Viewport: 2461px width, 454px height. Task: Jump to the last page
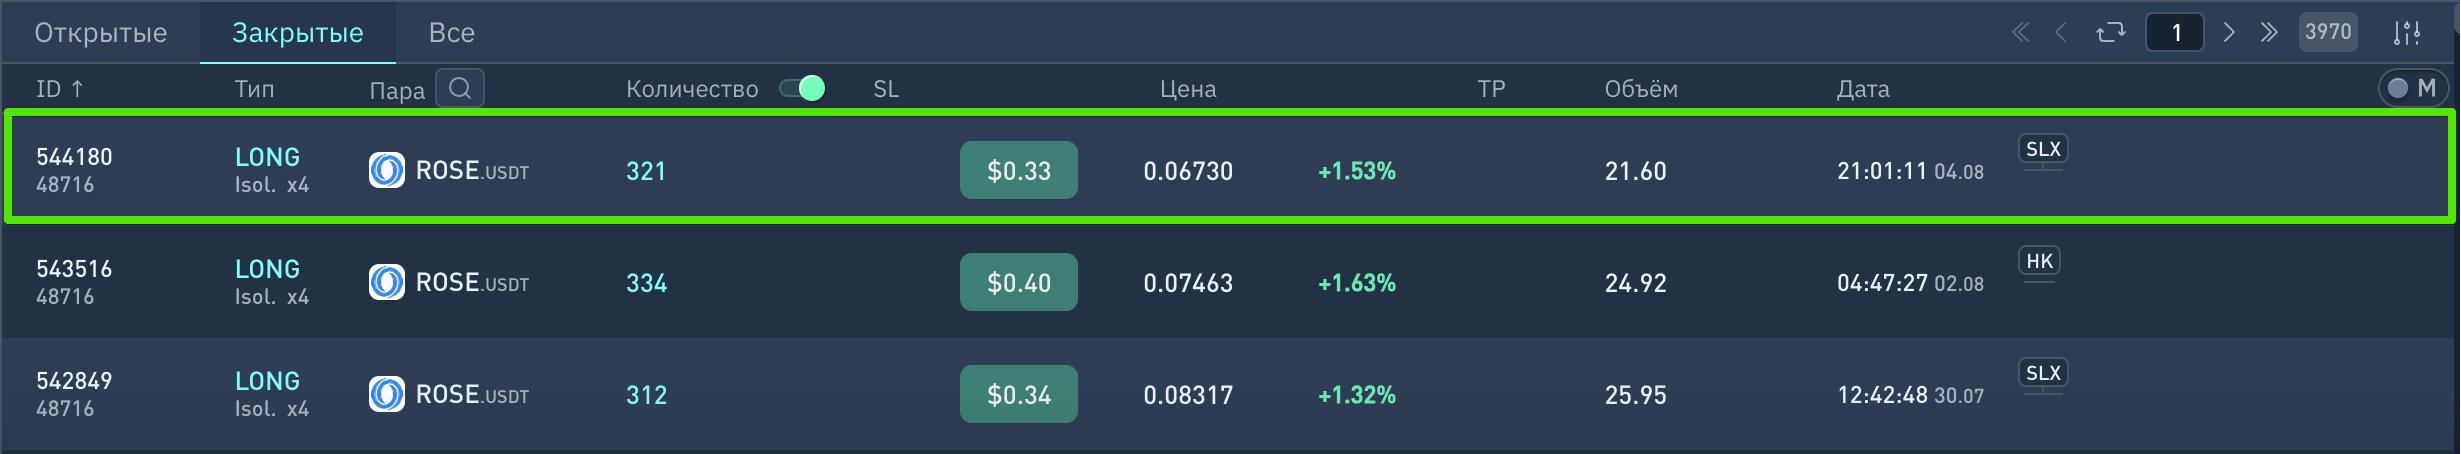[2269, 33]
